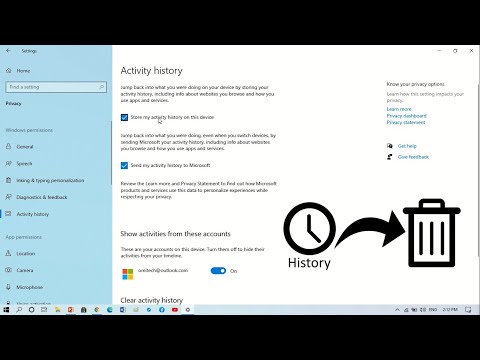Click the Get help link
Screen dimensions: 480x360
click(x=407, y=146)
